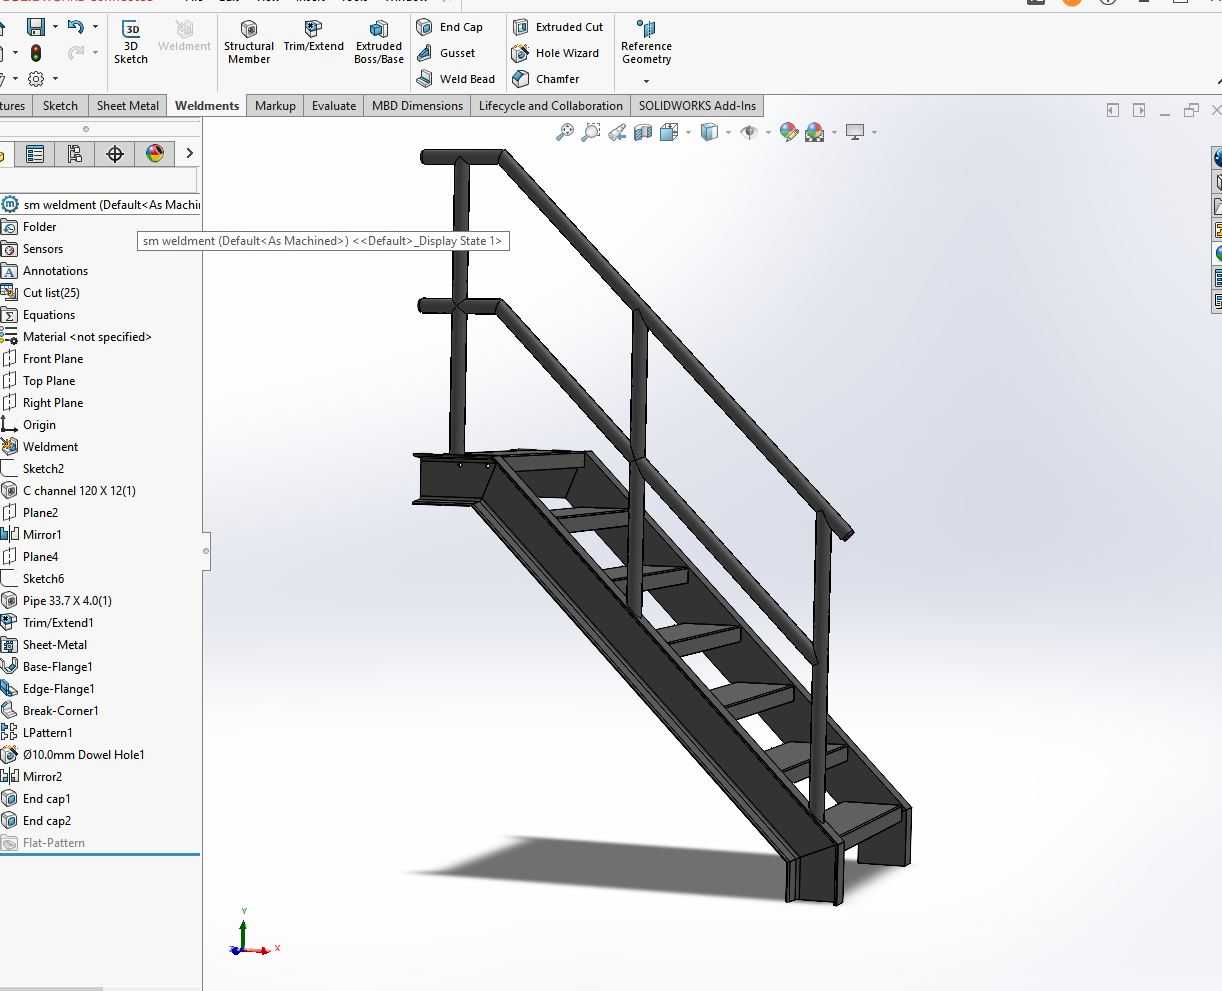
Task: Open the Options gear
Action: [x=36, y=79]
